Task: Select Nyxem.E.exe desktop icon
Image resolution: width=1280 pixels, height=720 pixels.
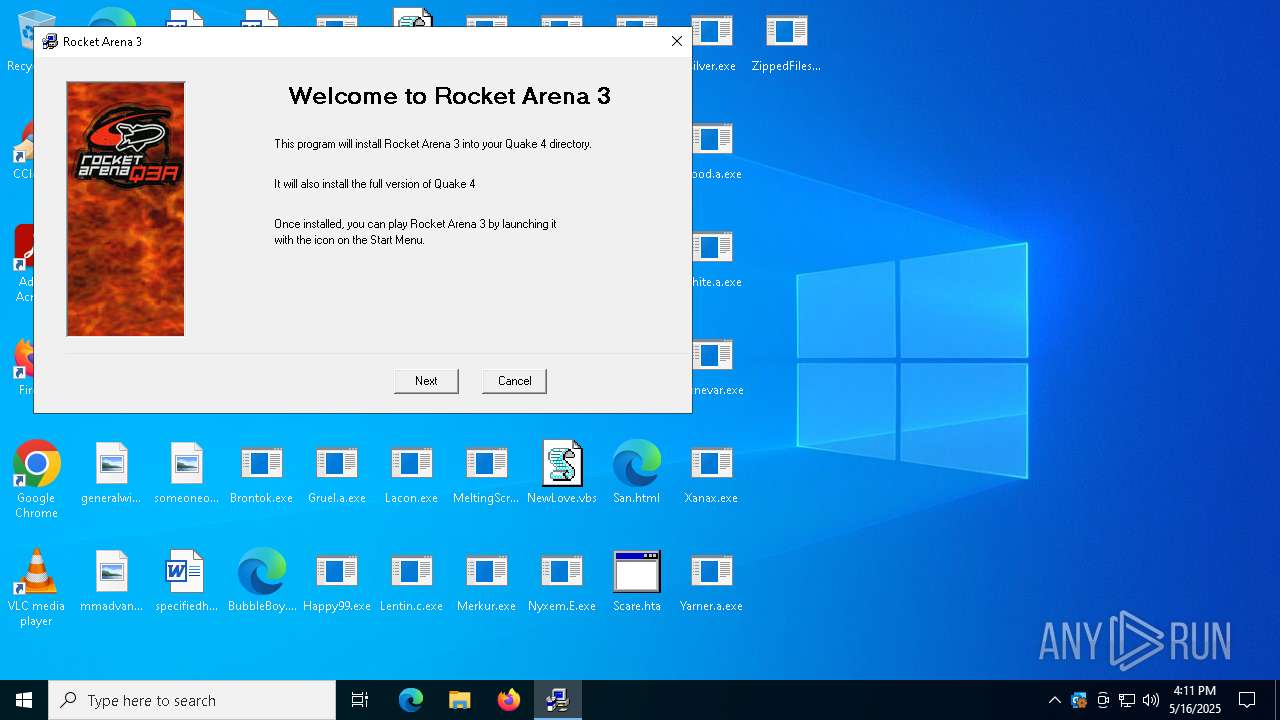Action: (x=561, y=581)
